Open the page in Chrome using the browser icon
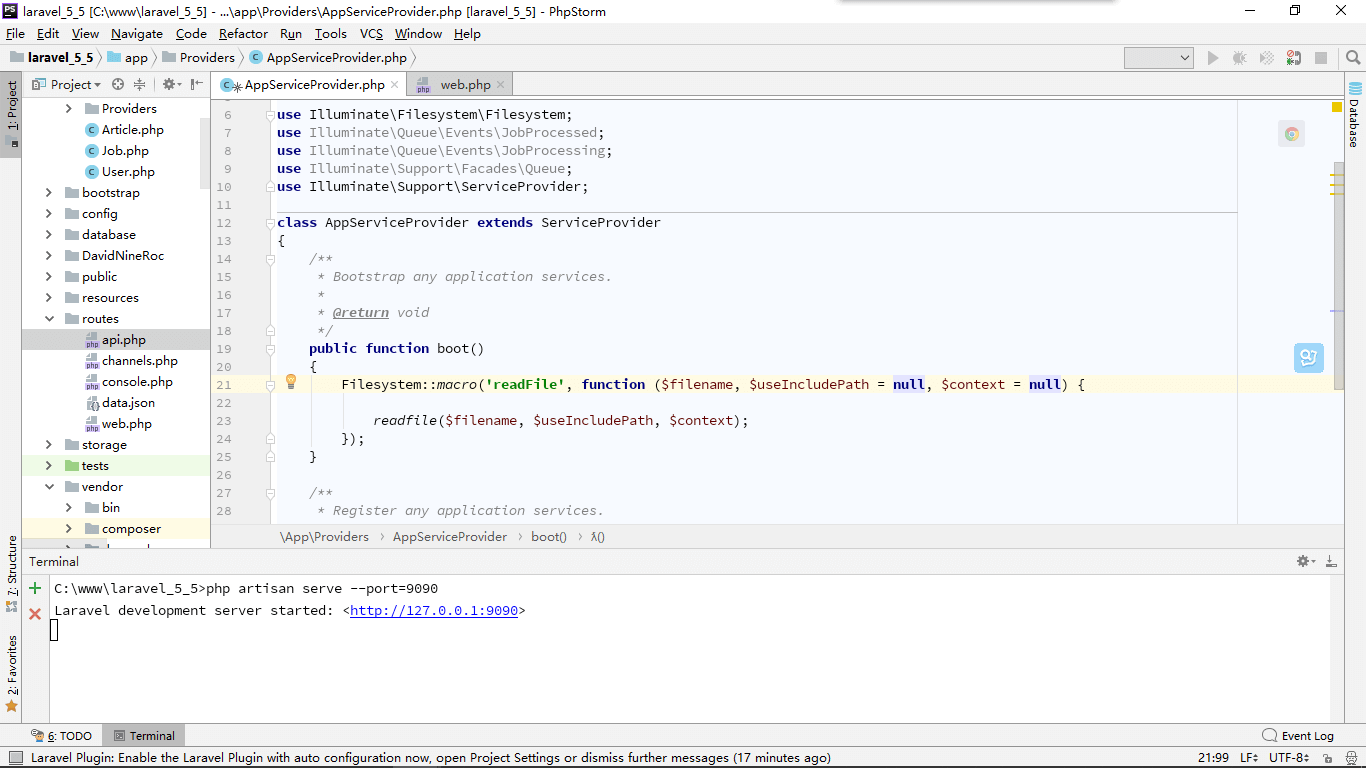 pos(1290,133)
